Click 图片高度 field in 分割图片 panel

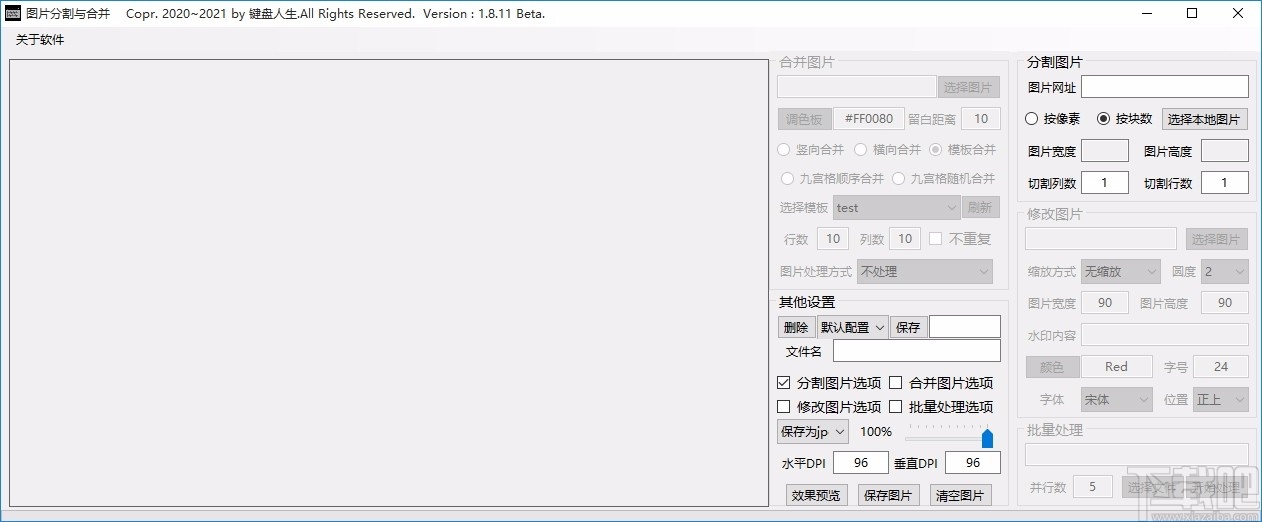click(x=1225, y=151)
